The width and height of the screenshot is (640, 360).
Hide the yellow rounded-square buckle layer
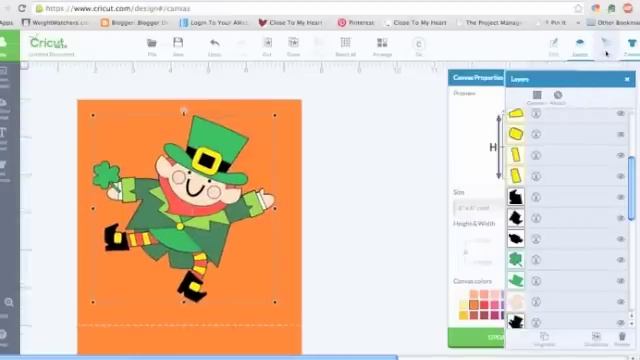620,134
